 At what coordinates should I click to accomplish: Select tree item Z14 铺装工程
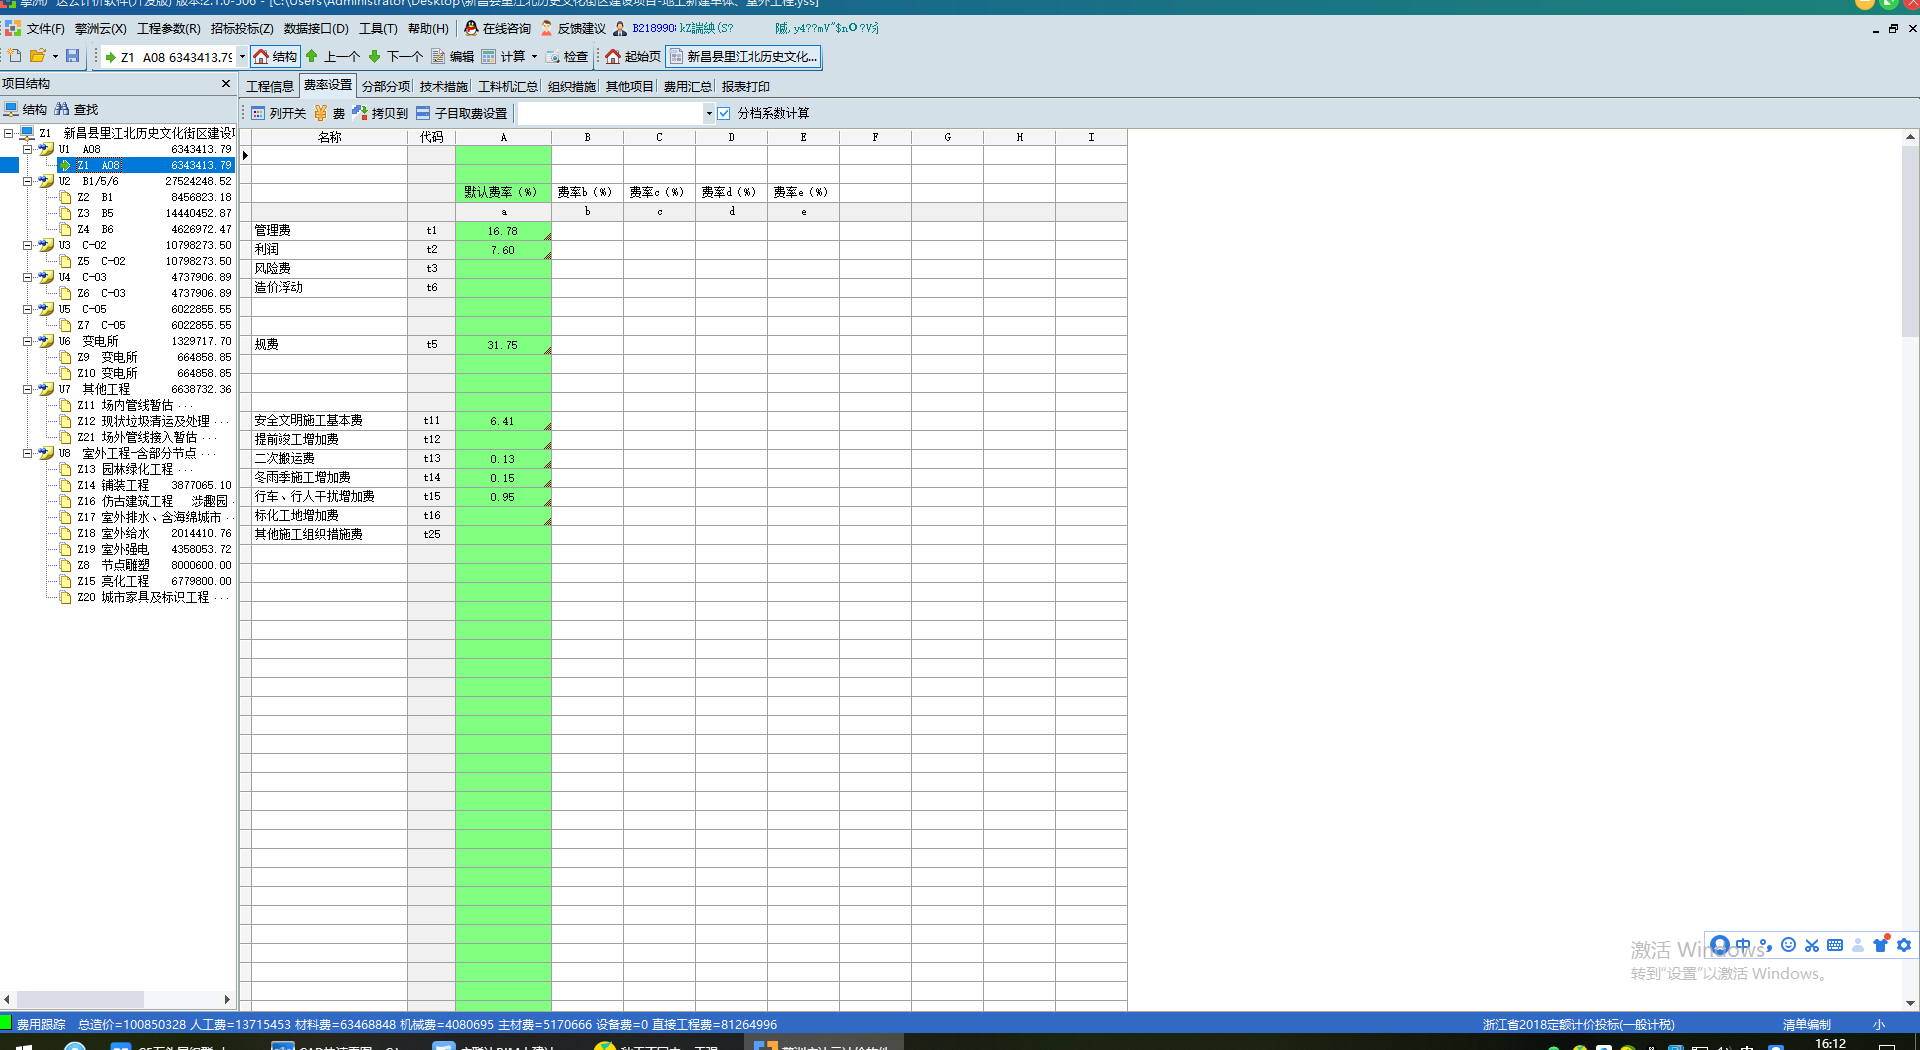click(x=146, y=485)
